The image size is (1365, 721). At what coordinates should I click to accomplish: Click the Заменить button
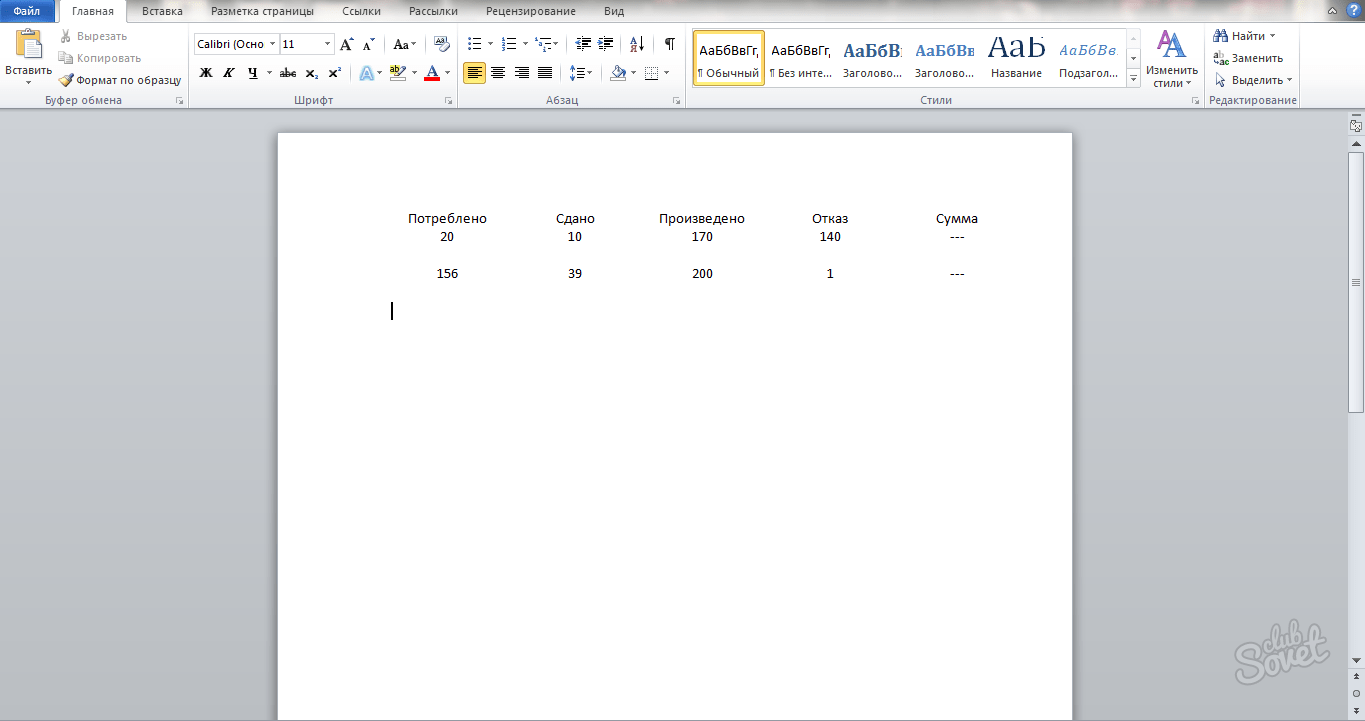(x=1248, y=58)
